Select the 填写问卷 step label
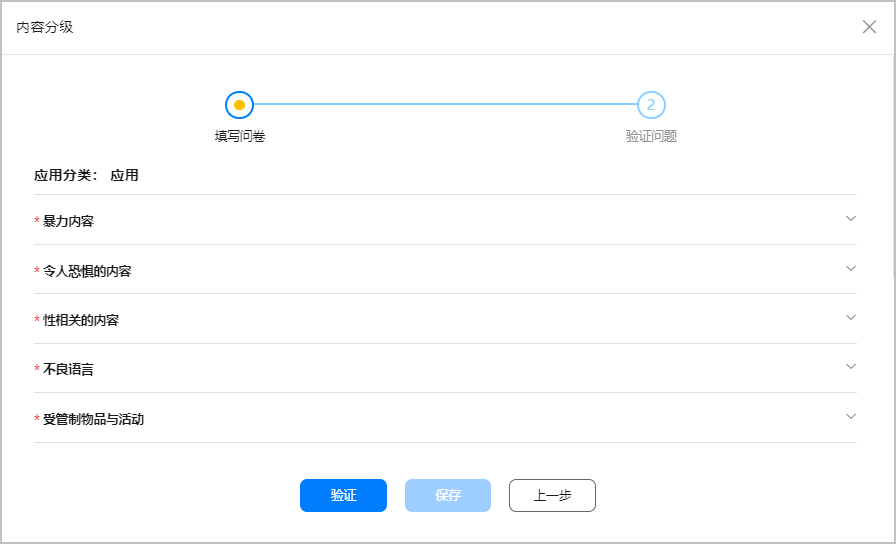Screen dimensions: 896x544 (240, 137)
